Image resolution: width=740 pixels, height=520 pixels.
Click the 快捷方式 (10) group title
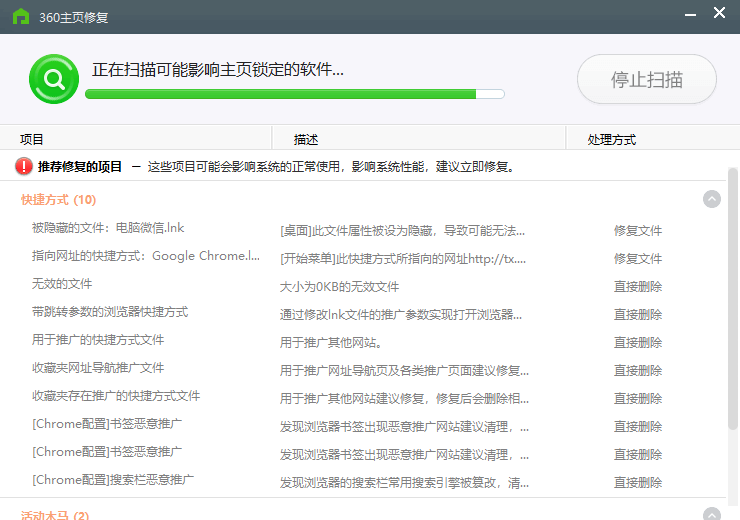(x=59, y=200)
